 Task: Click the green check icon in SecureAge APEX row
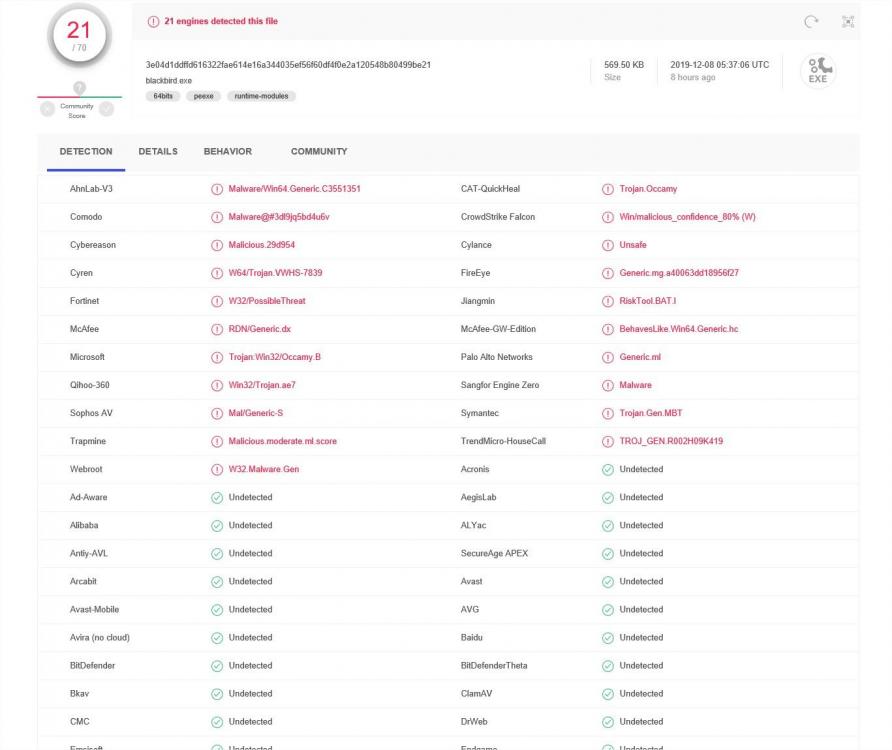608,554
